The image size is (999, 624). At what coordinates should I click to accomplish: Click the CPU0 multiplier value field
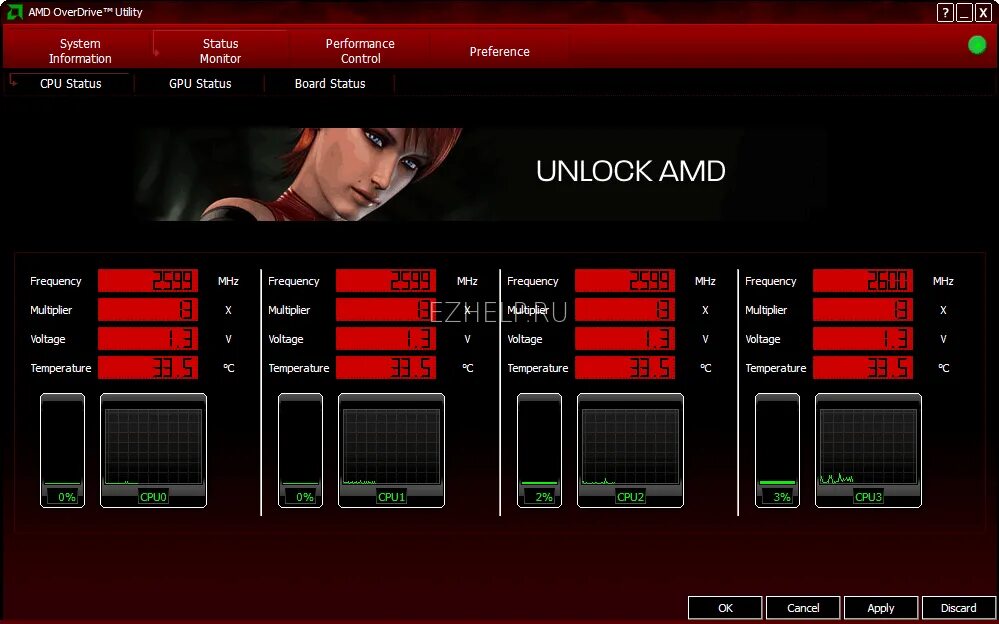(x=148, y=310)
